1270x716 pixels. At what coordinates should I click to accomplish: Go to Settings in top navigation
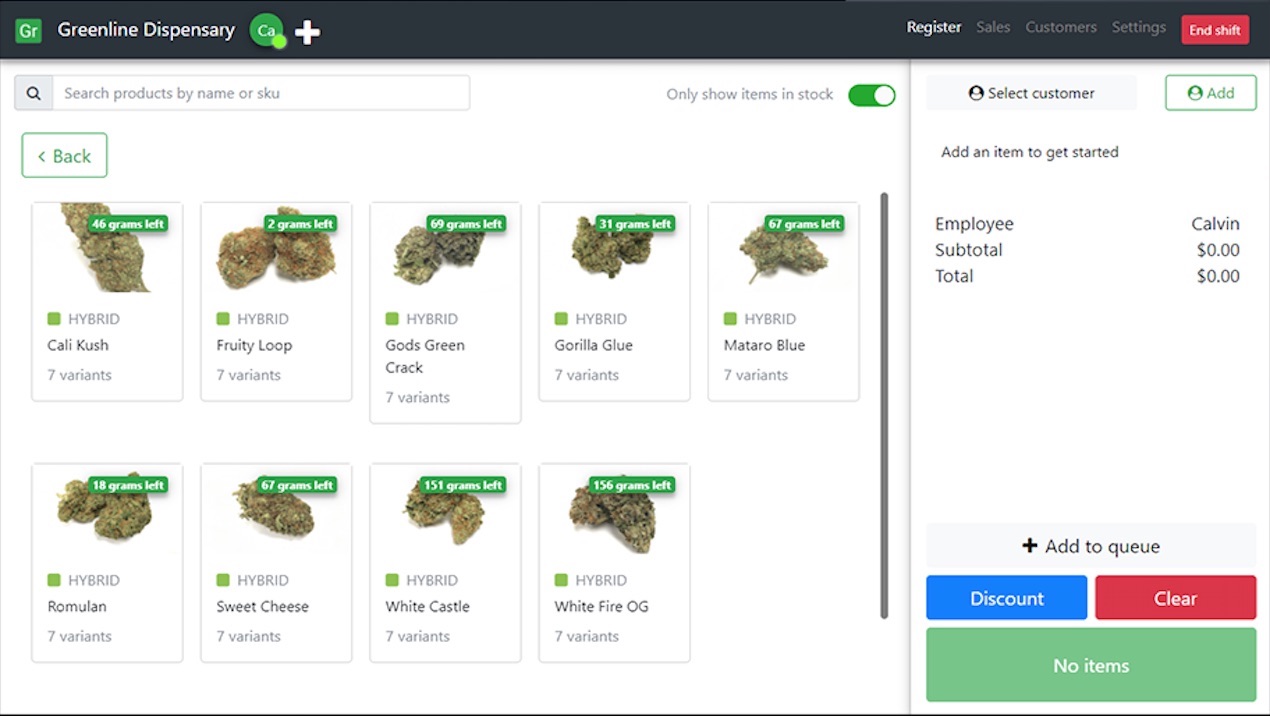click(x=1138, y=28)
